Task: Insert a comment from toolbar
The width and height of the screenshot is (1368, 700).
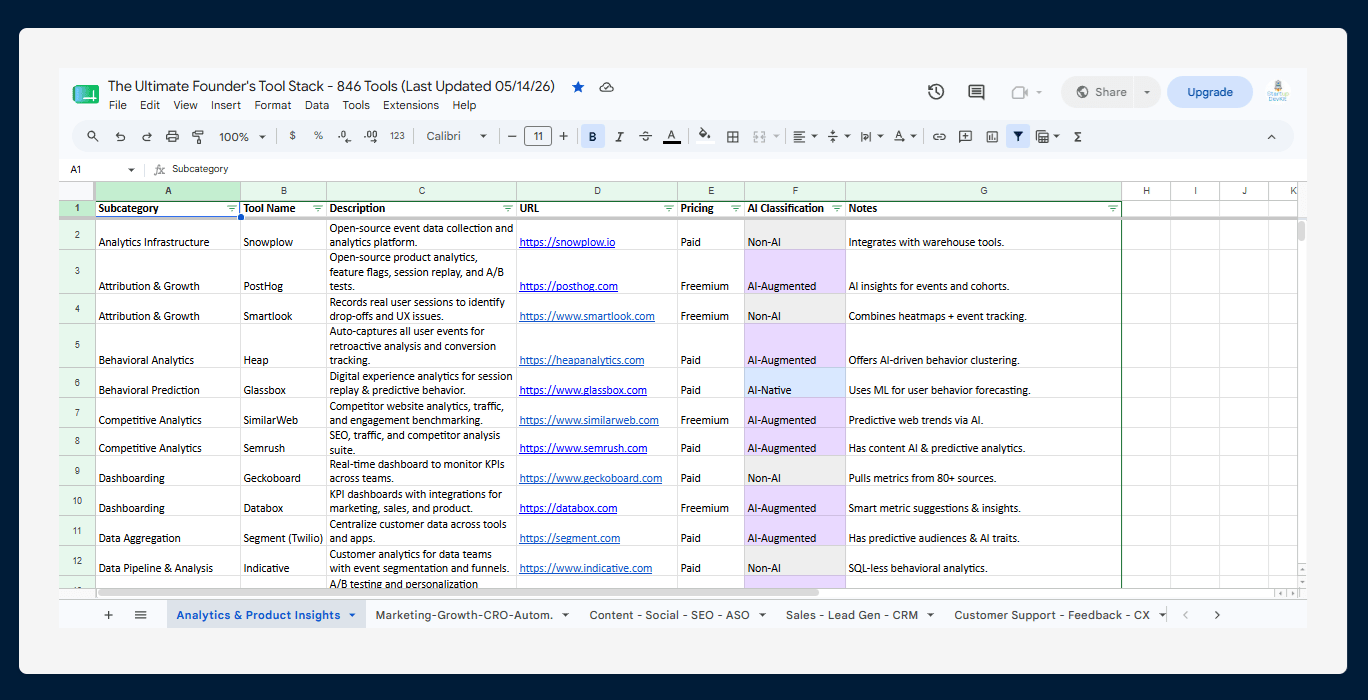Action: click(965, 137)
